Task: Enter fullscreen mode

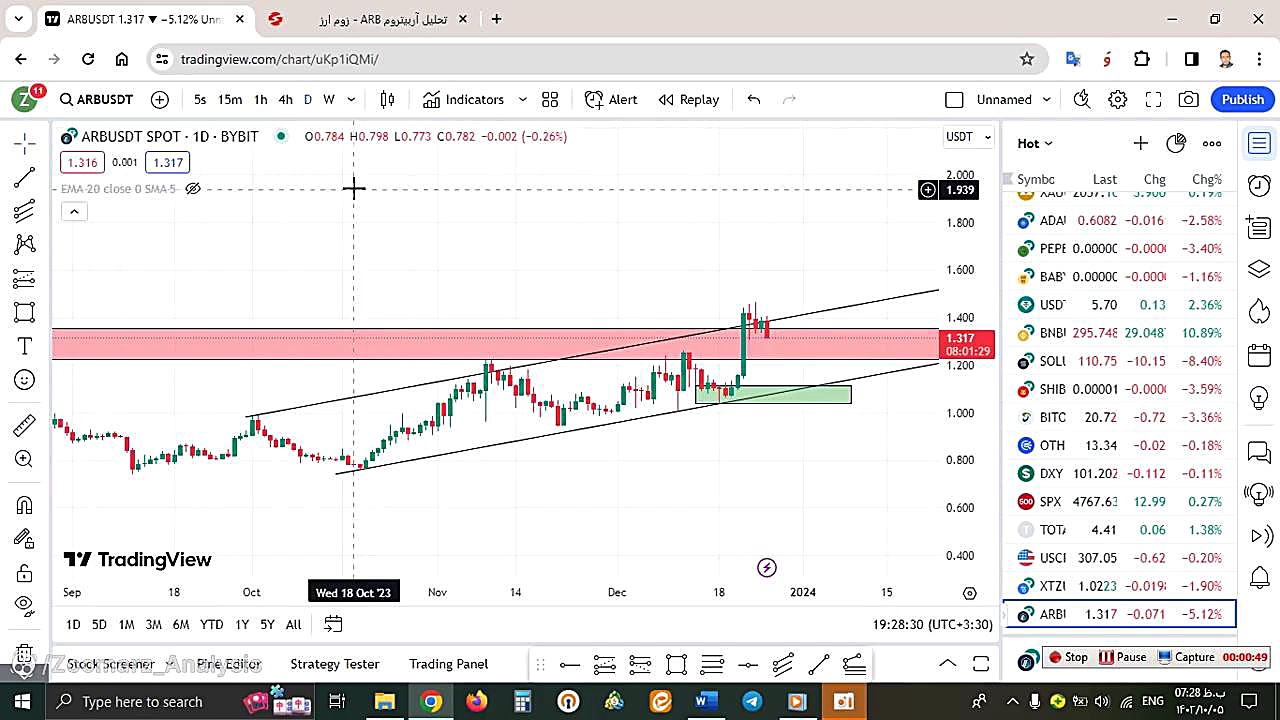Action: point(1153,99)
